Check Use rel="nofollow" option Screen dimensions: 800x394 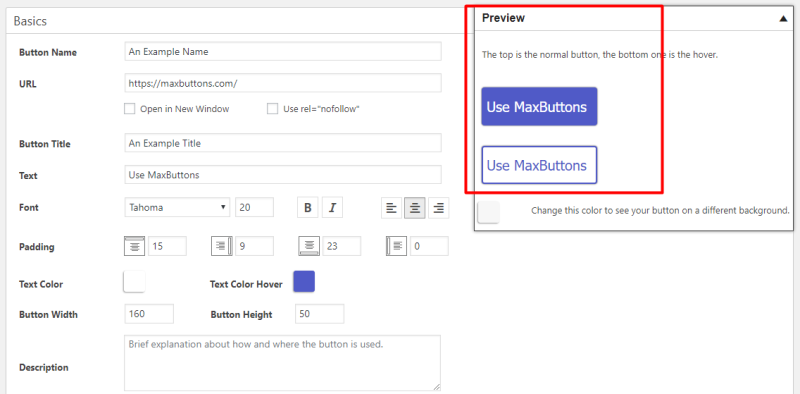(x=272, y=109)
